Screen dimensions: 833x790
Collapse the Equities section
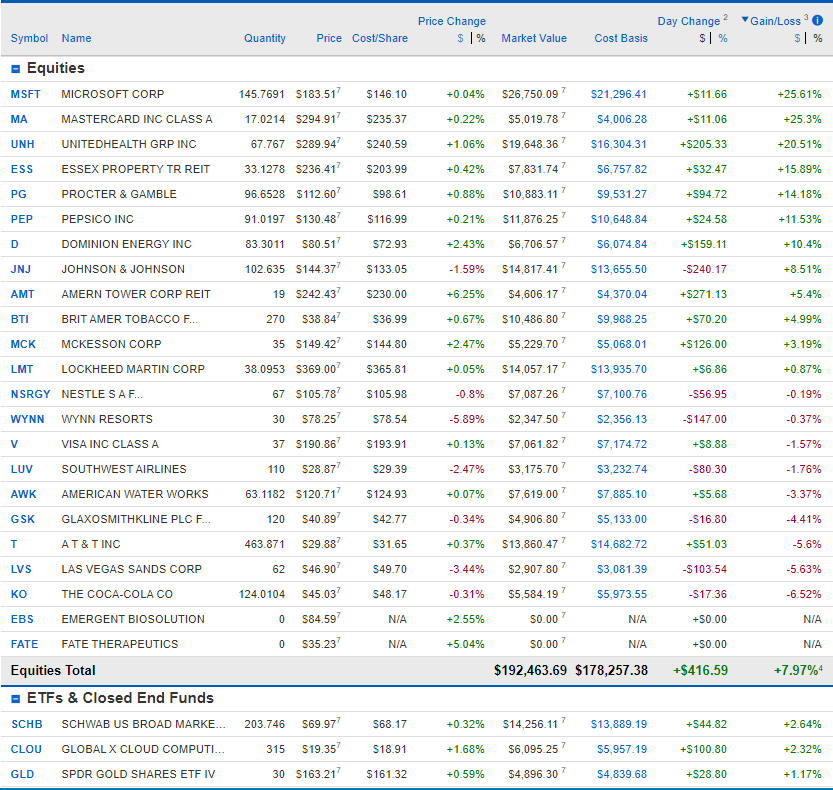(x=15, y=69)
